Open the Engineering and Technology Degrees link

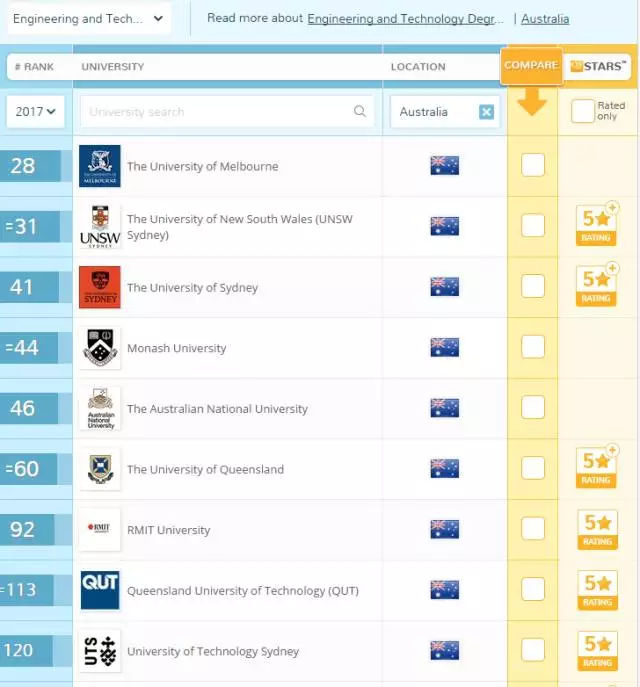(x=406, y=19)
